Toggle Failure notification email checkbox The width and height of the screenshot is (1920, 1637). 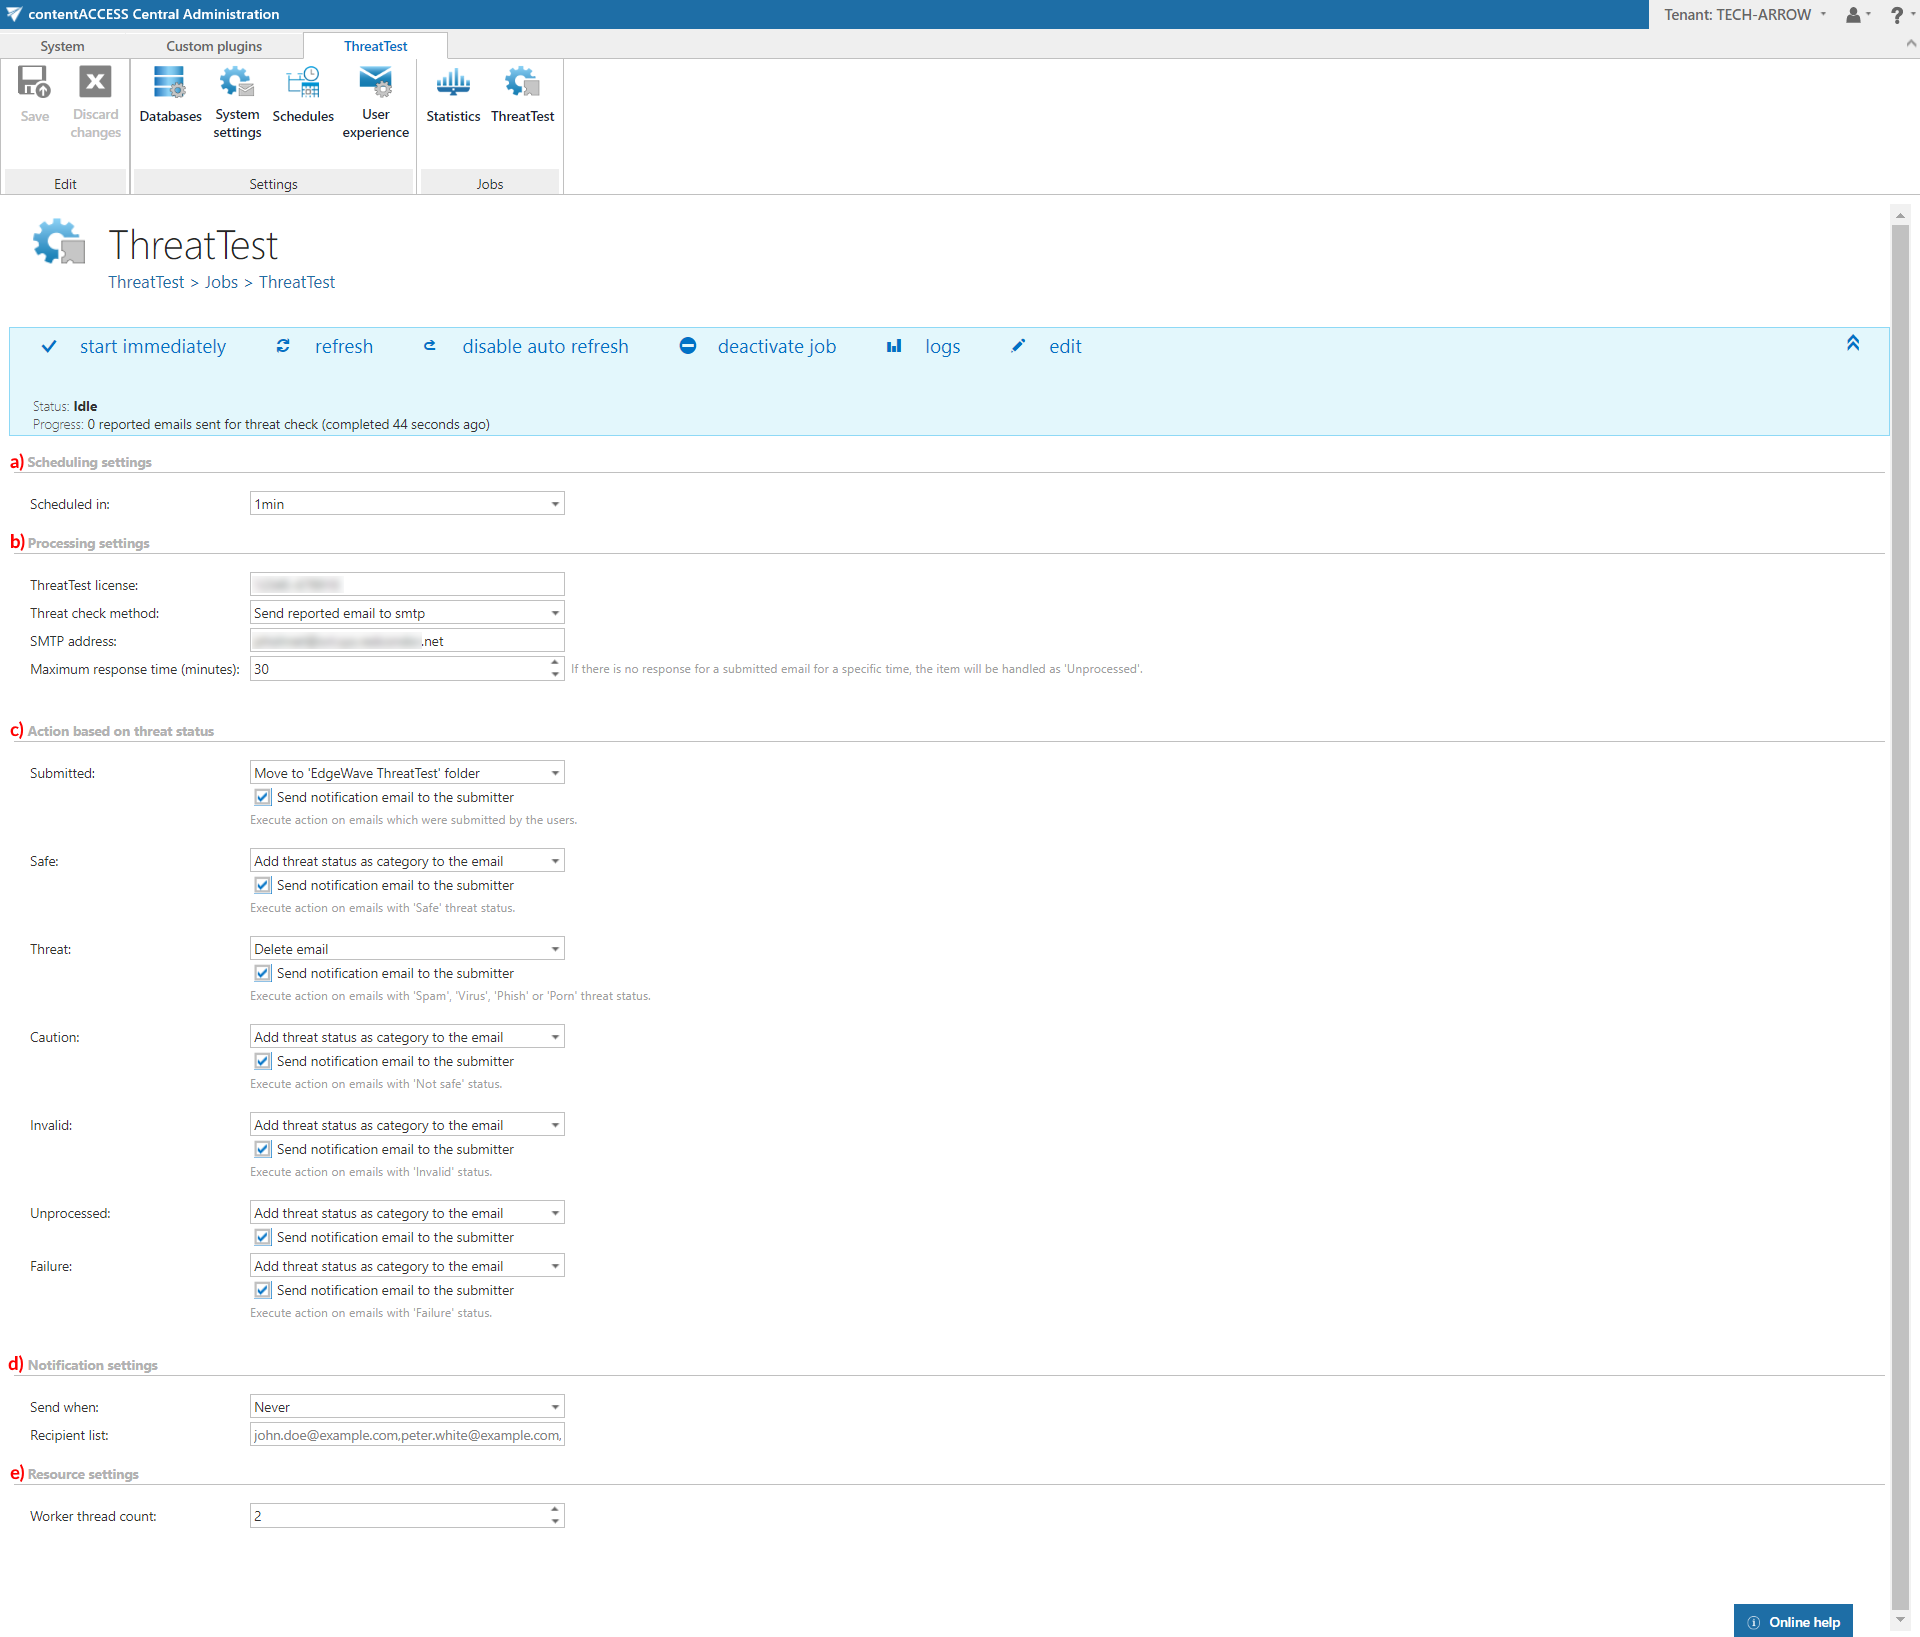[x=263, y=1290]
